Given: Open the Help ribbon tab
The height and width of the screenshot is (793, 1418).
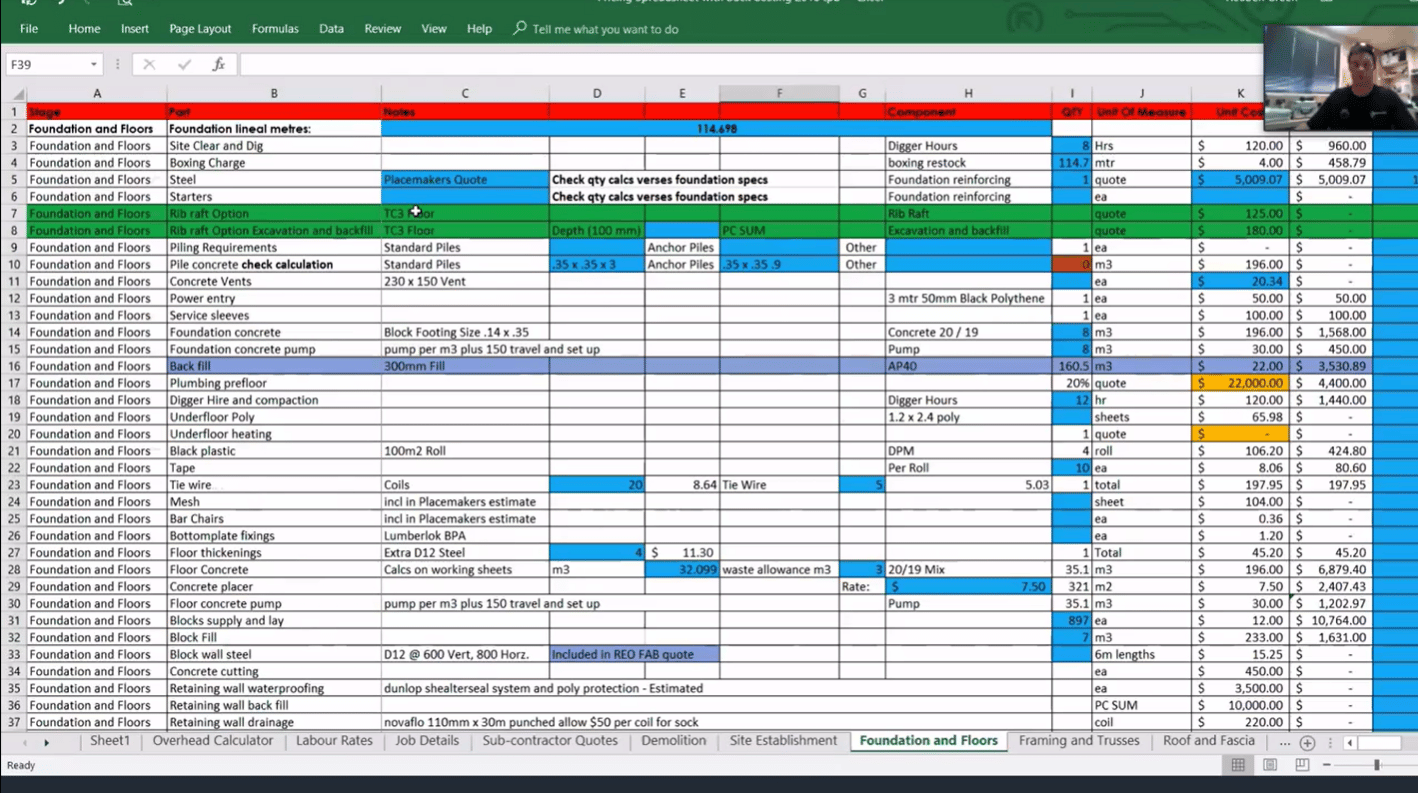Looking at the screenshot, I should point(479,29).
